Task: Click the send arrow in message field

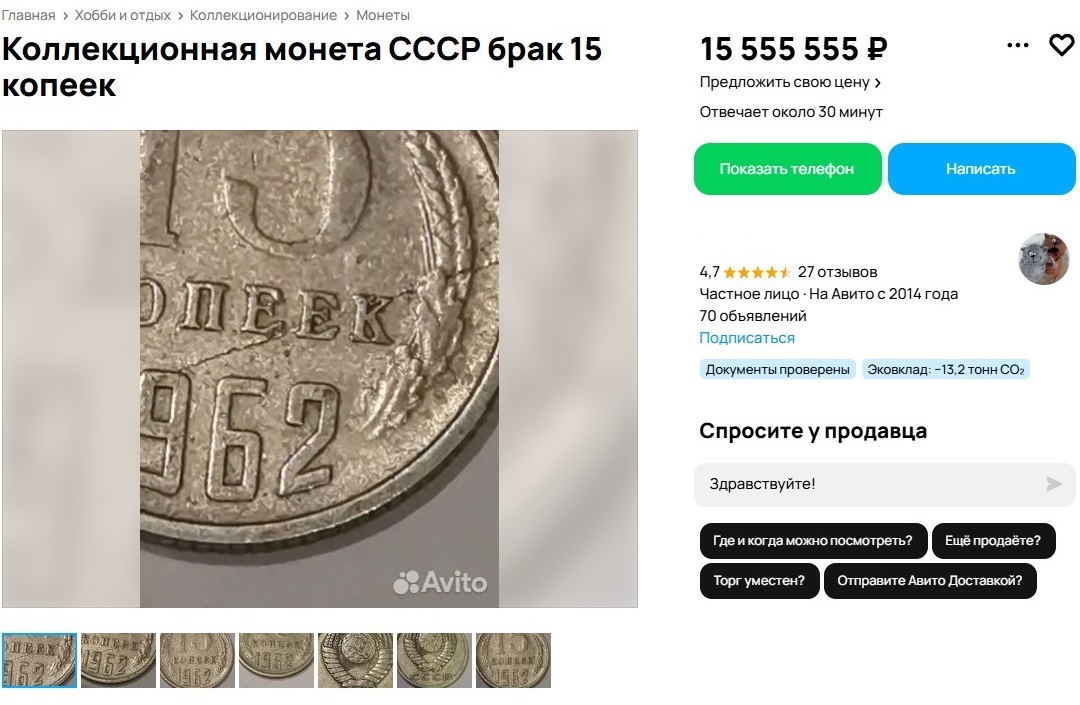Action: pos(1054,484)
